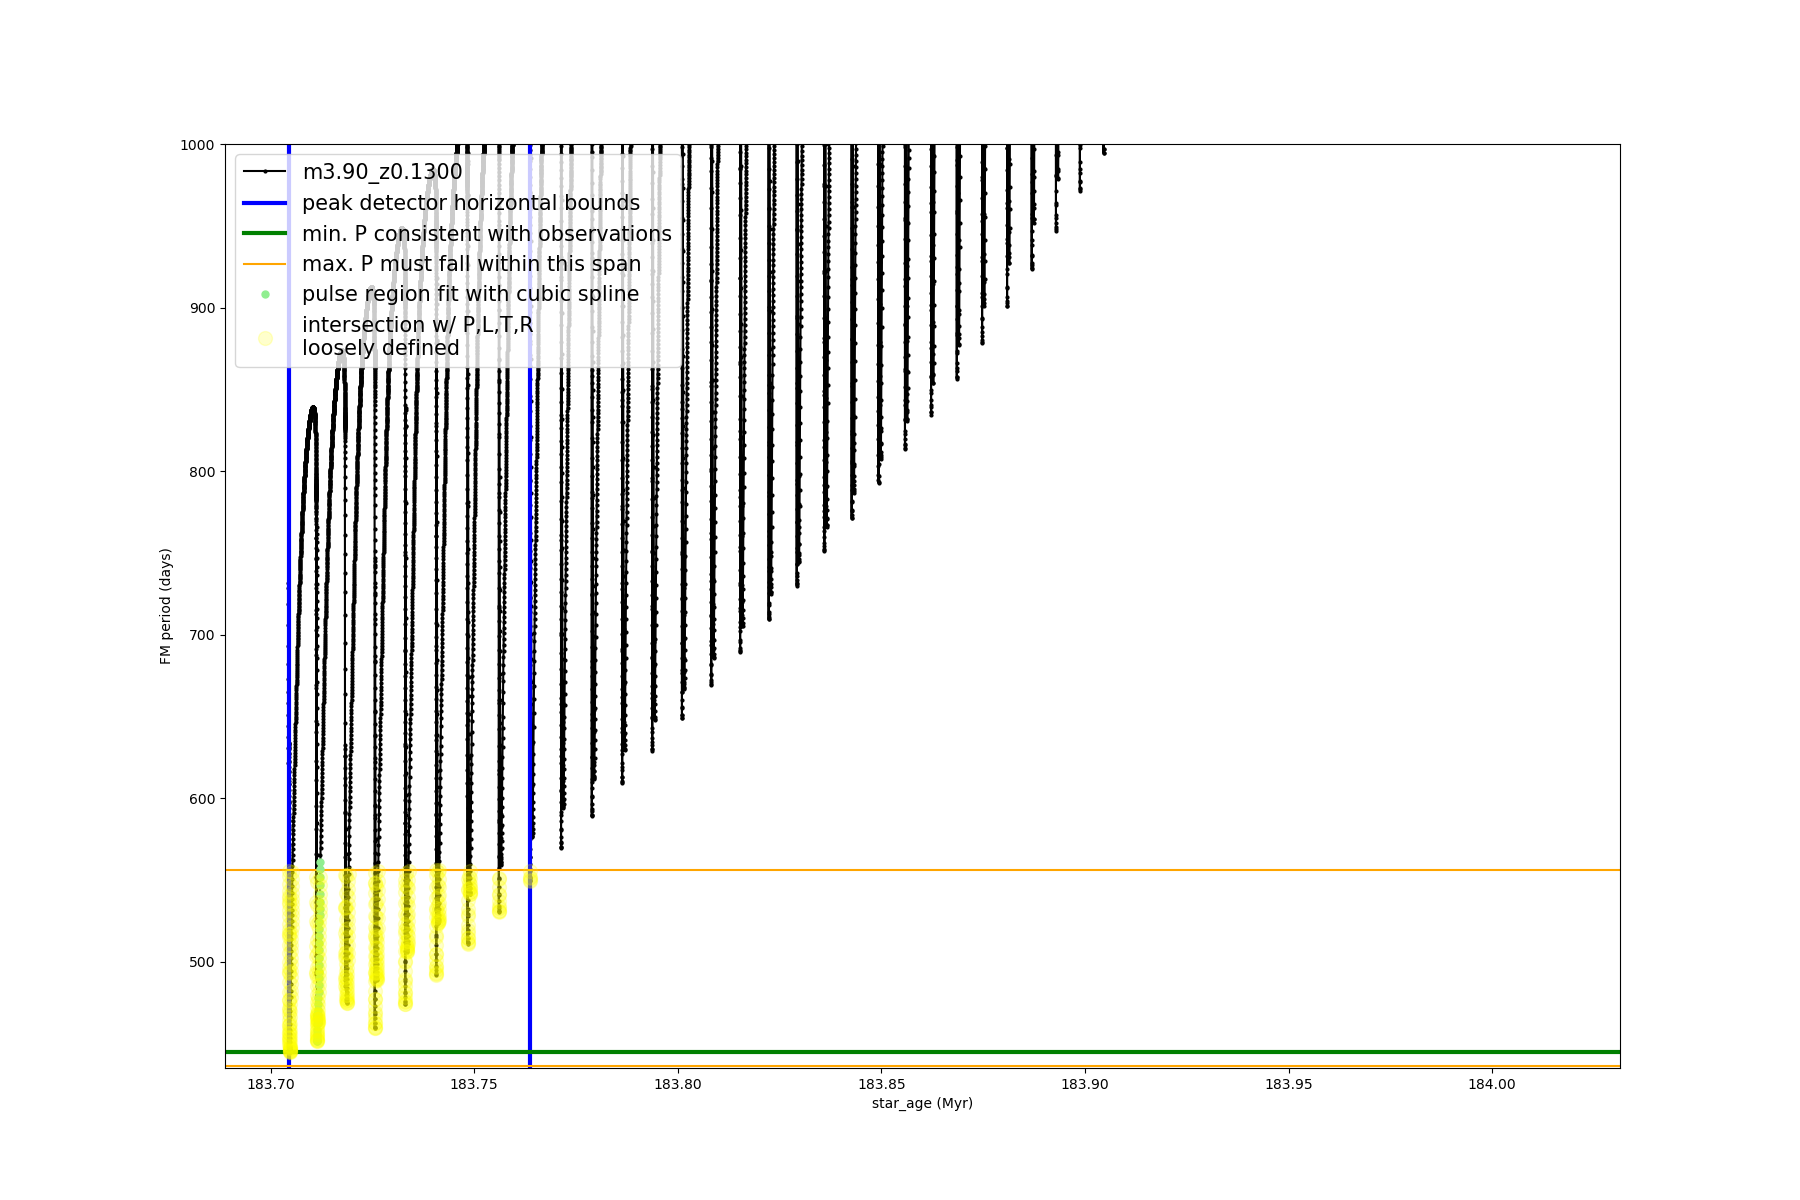Click the blue line swatch in legend

pyautogui.click(x=265, y=203)
